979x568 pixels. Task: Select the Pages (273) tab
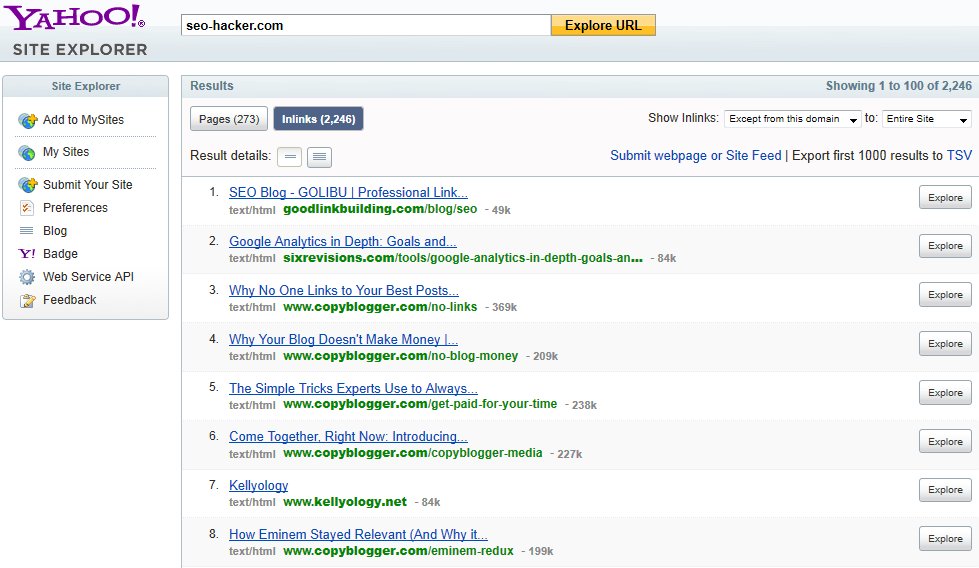coord(229,119)
